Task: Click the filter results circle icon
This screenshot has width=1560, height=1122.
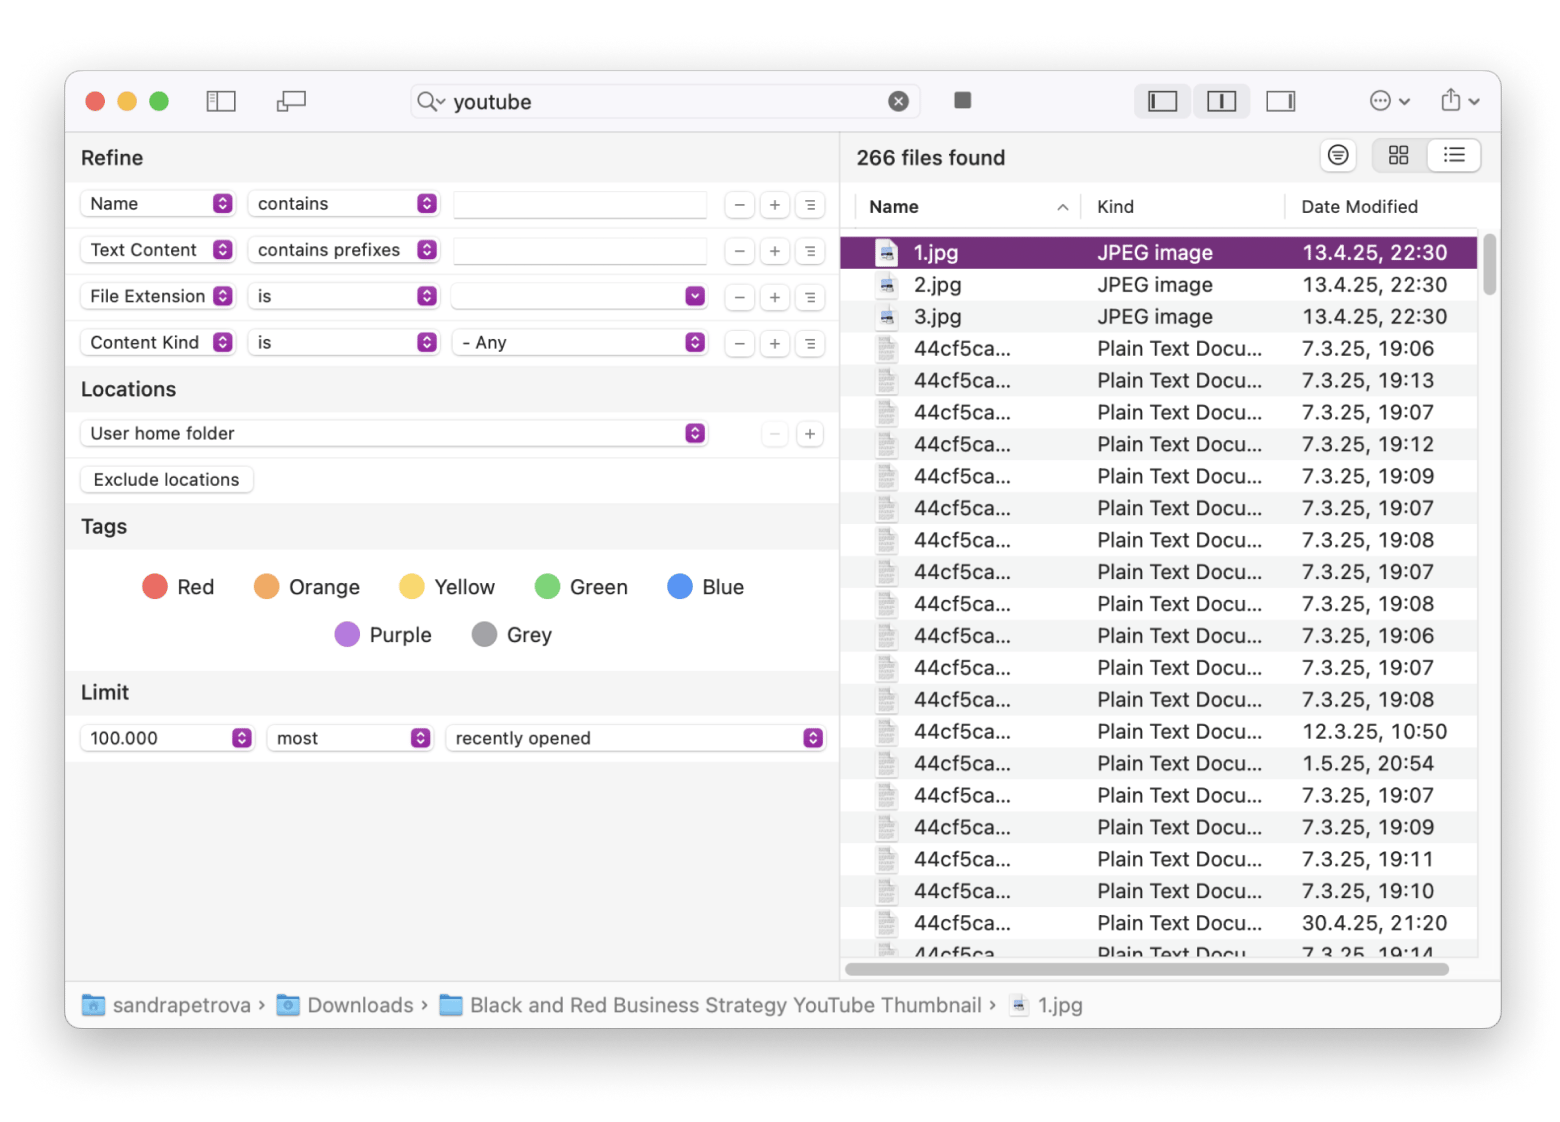Action: pyautogui.click(x=1337, y=155)
